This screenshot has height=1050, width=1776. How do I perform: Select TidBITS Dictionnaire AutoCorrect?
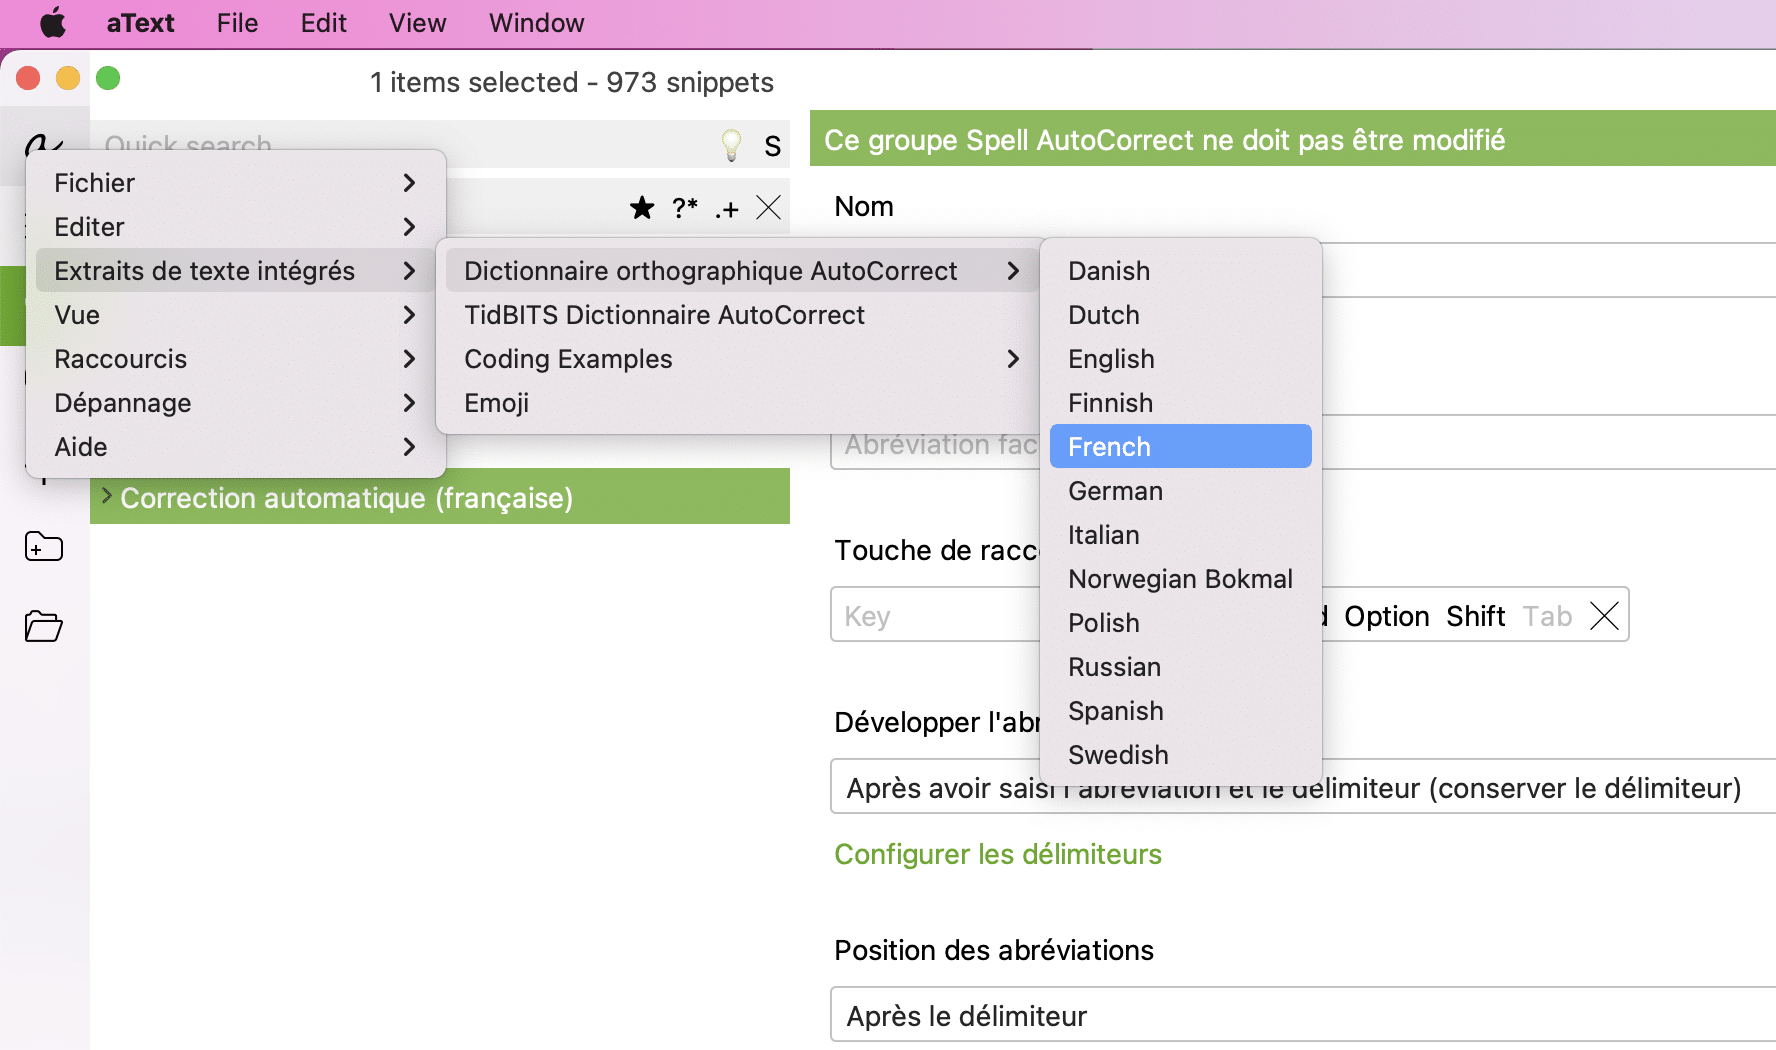point(743,315)
